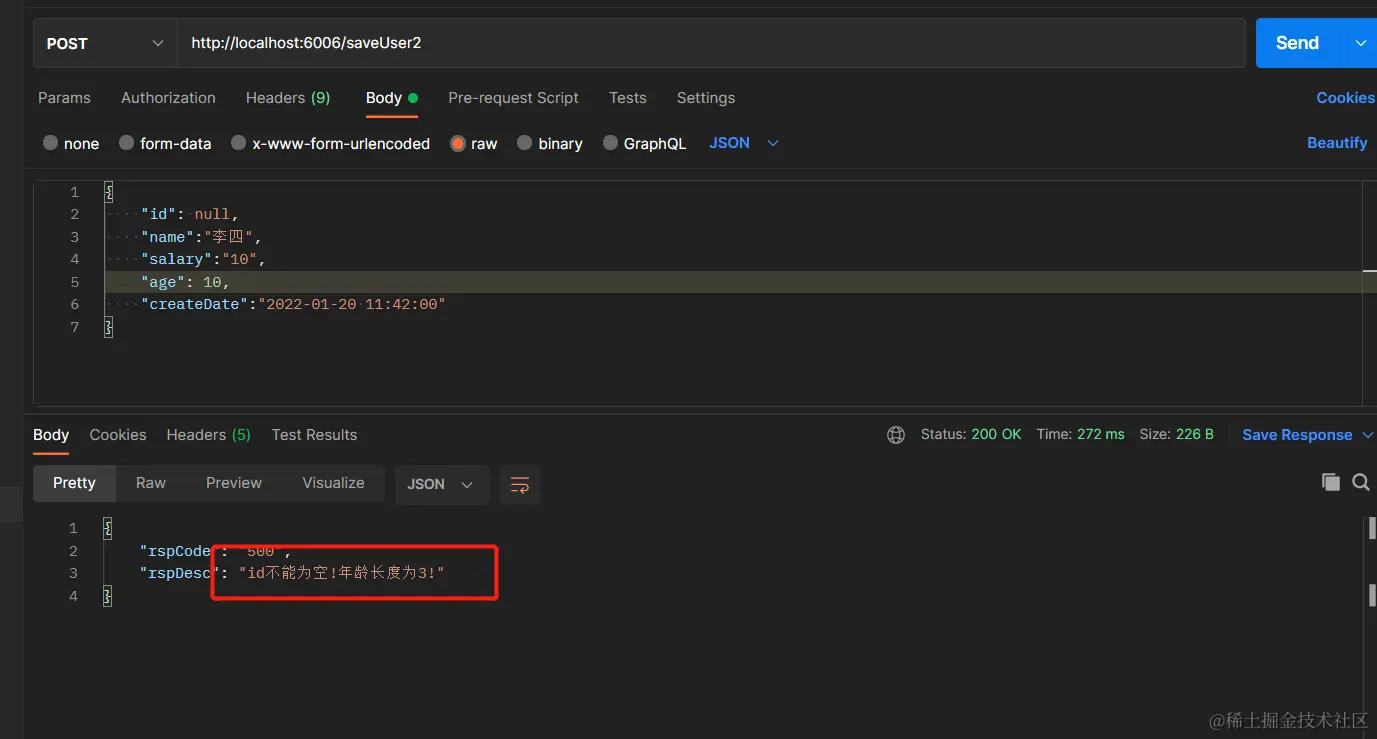Switch to the Visualize response view
The width and height of the screenshot is (1377, 739).
pyautogui.click(x=333, y=483)
